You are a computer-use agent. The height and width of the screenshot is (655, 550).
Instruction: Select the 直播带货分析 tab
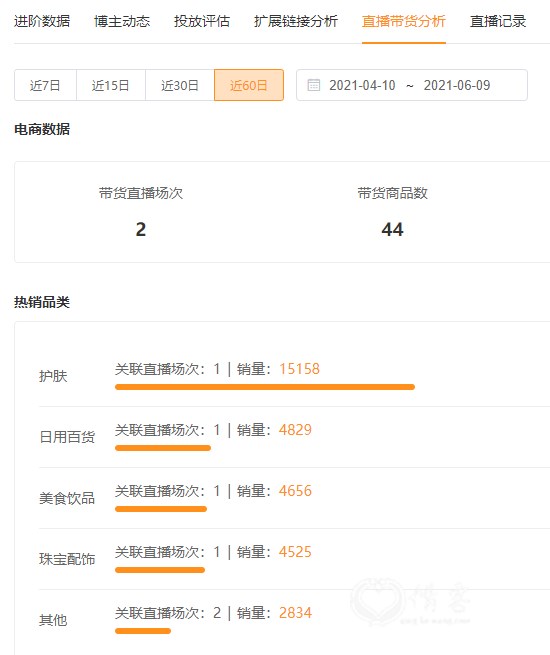pos(404,21)
